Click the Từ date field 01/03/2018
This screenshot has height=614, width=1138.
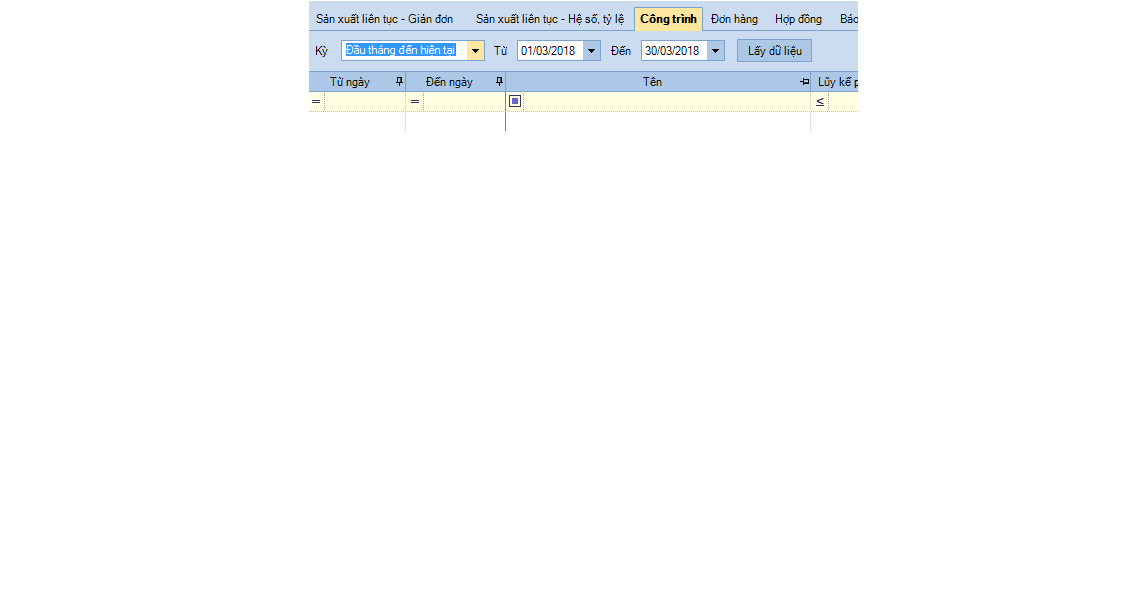550,51
